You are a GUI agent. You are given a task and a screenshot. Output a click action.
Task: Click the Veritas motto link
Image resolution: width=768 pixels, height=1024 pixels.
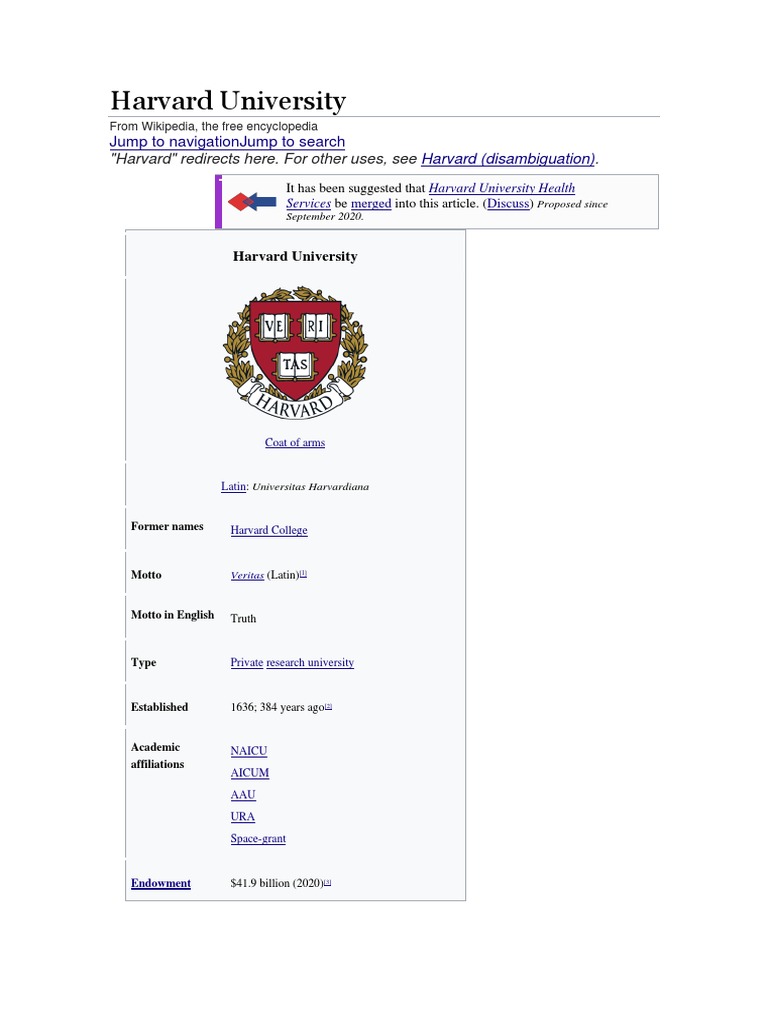(247, 575)
